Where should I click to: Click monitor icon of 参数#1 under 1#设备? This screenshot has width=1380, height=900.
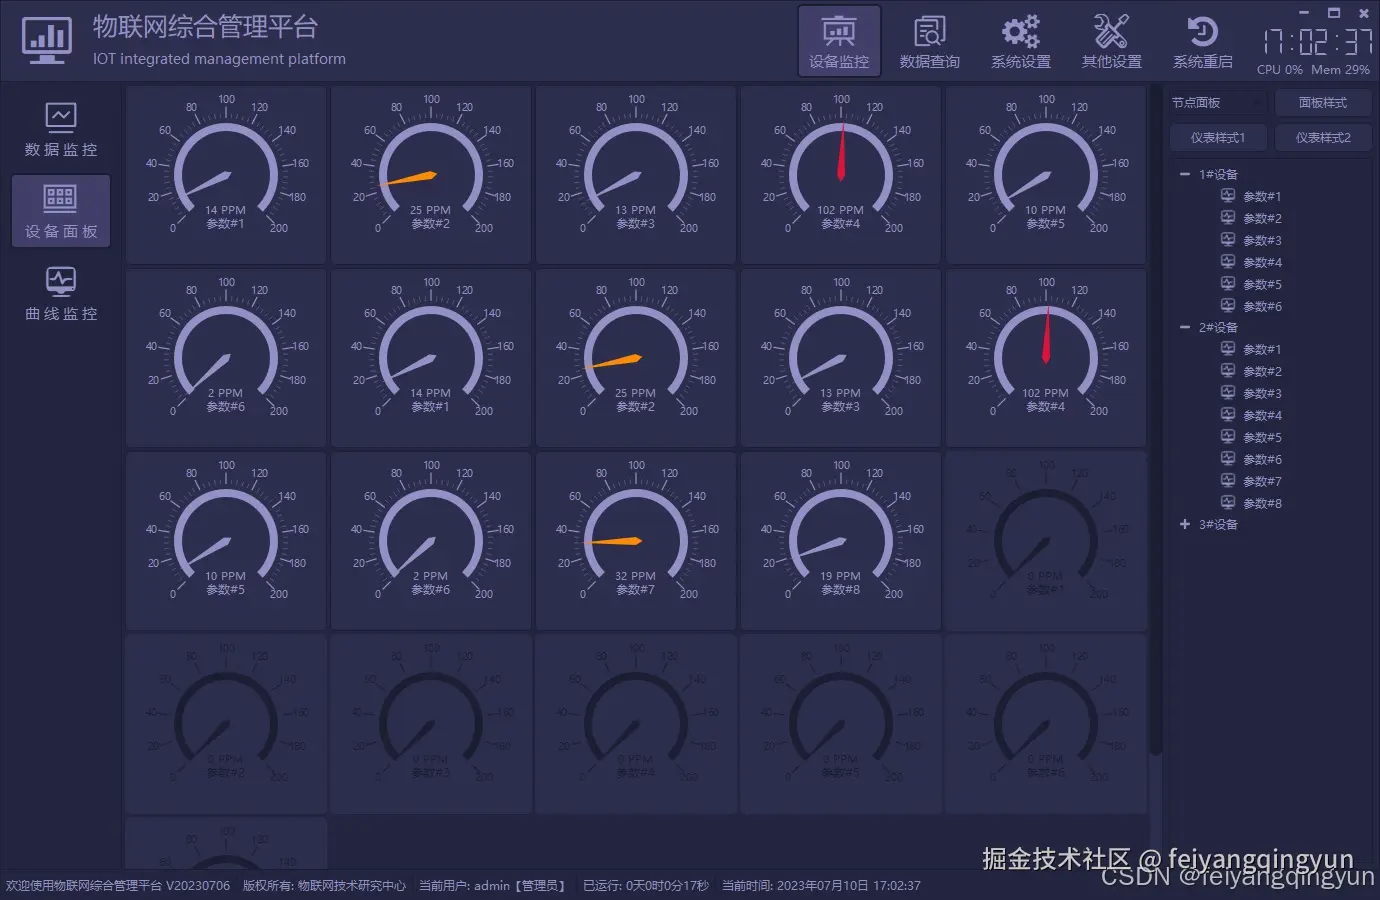1228,196
